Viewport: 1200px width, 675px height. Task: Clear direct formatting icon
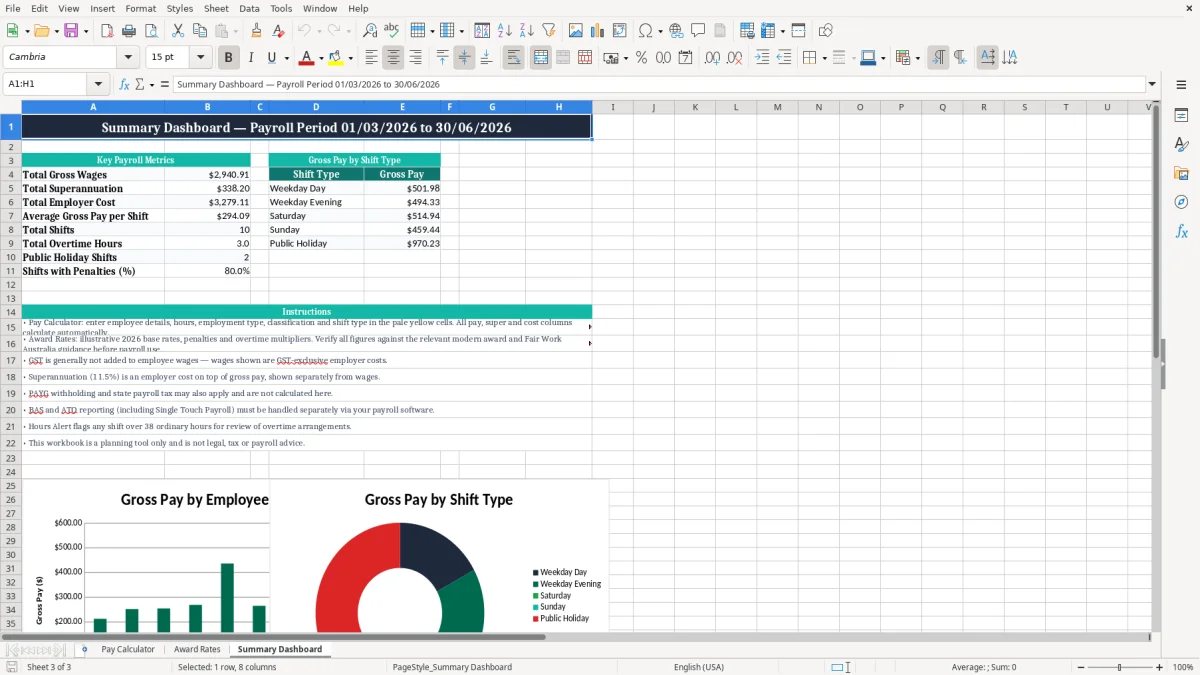coord(278,31)
